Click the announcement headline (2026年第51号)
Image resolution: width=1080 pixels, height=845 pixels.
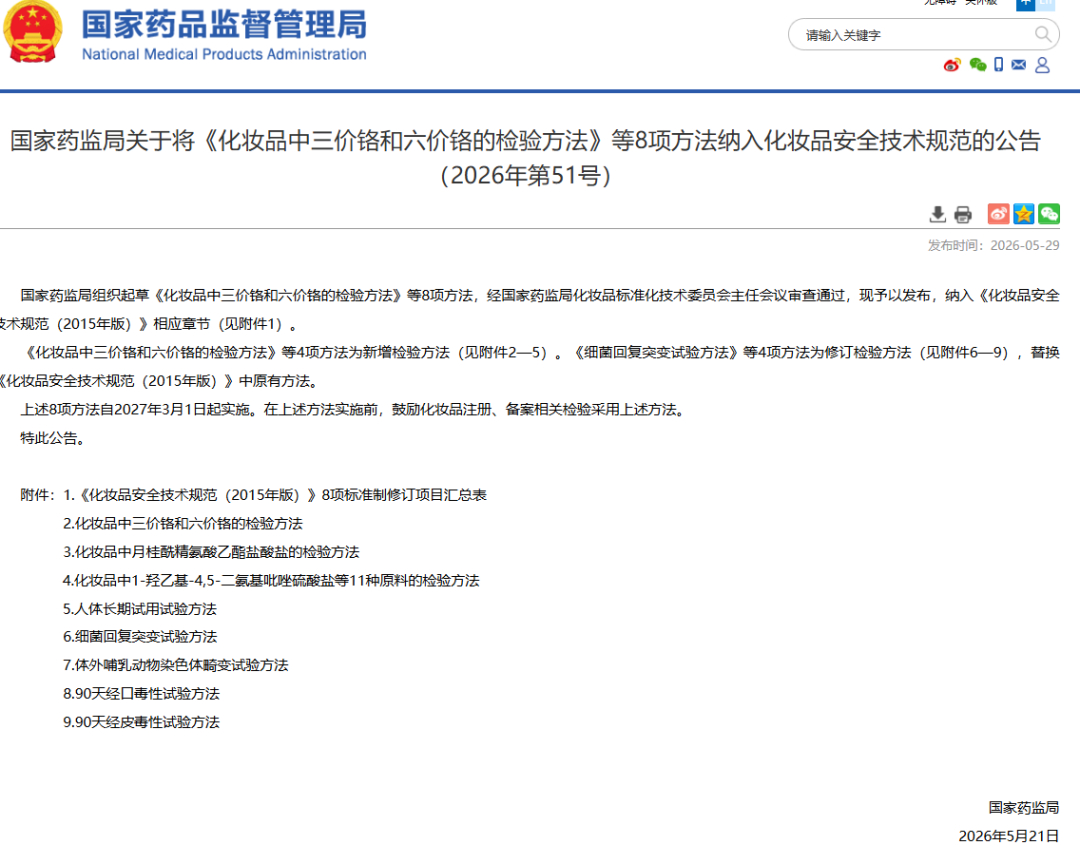coord(526,158)
